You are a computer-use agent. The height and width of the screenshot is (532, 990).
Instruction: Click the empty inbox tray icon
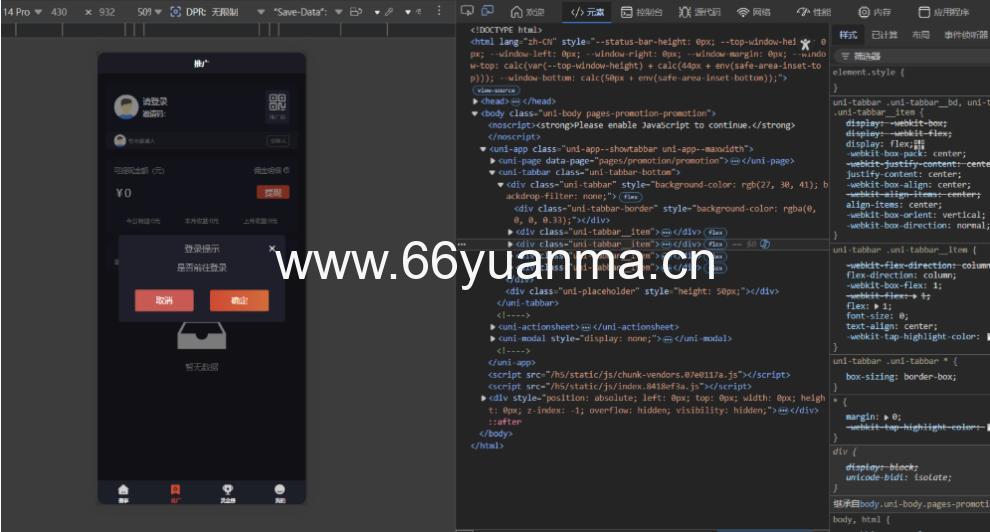[x=201, y=336]
